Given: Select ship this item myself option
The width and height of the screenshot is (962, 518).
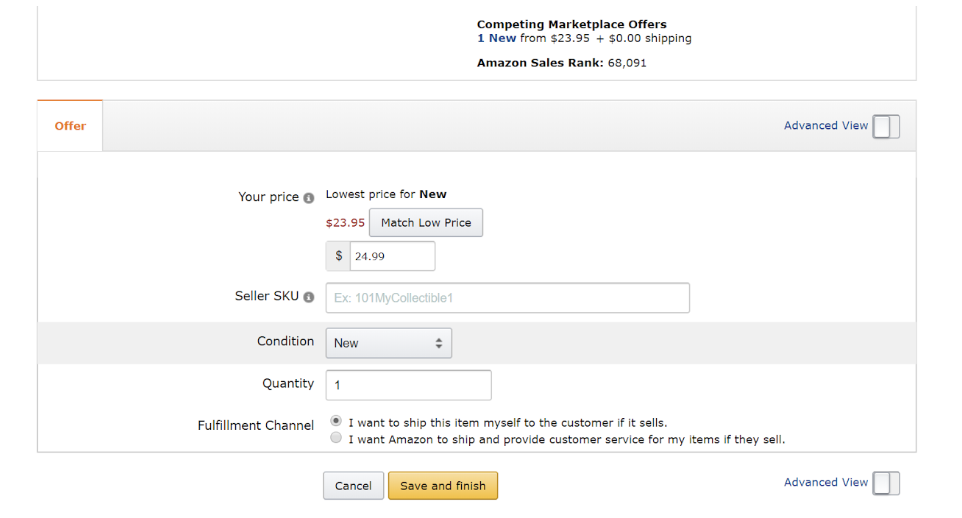Looking at the screenshot, I should click(336, 421).
